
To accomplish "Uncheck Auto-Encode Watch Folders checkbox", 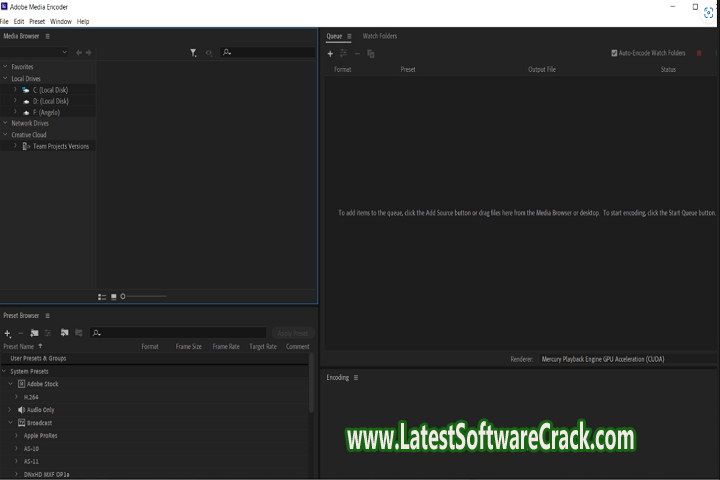I will pyautogui.click(x=614, y=53).
